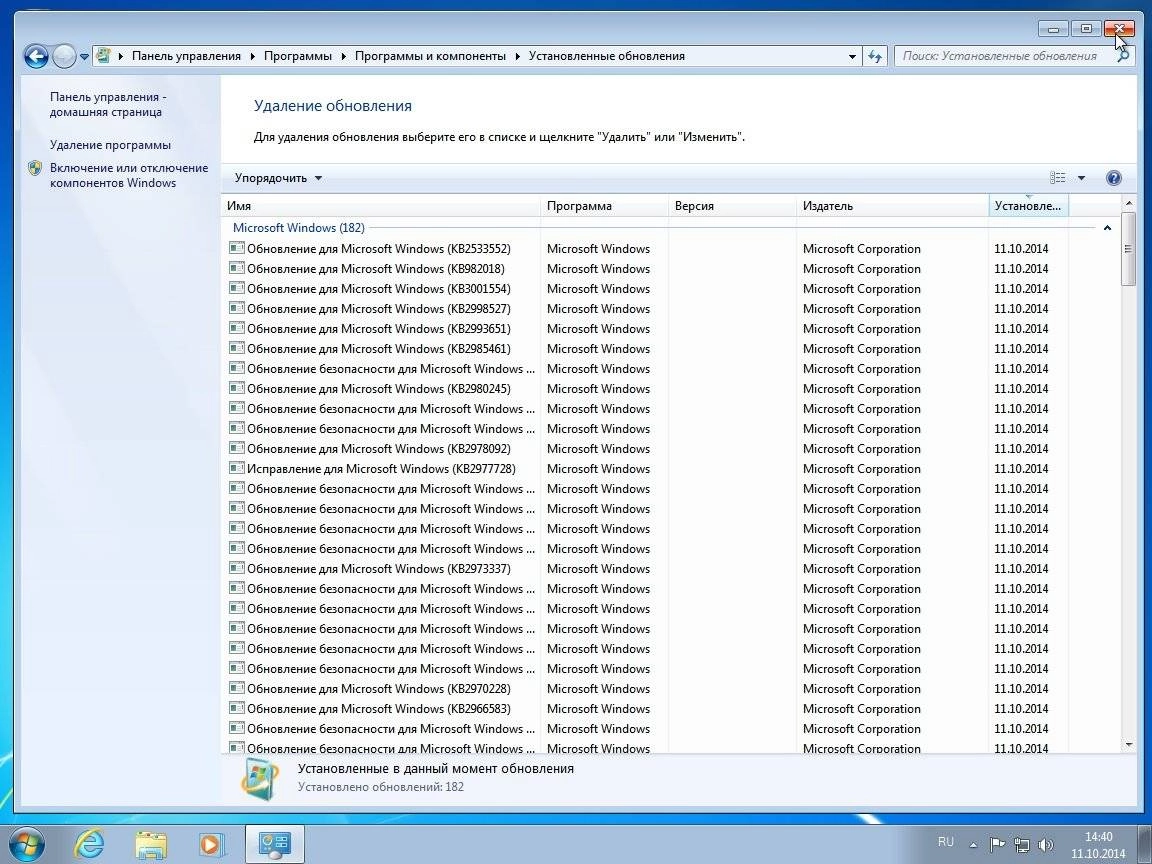Image resolution: width=1152 pixels, height=864 pixels.
Task: Click icon of update KB2966583
Action: 237,708
